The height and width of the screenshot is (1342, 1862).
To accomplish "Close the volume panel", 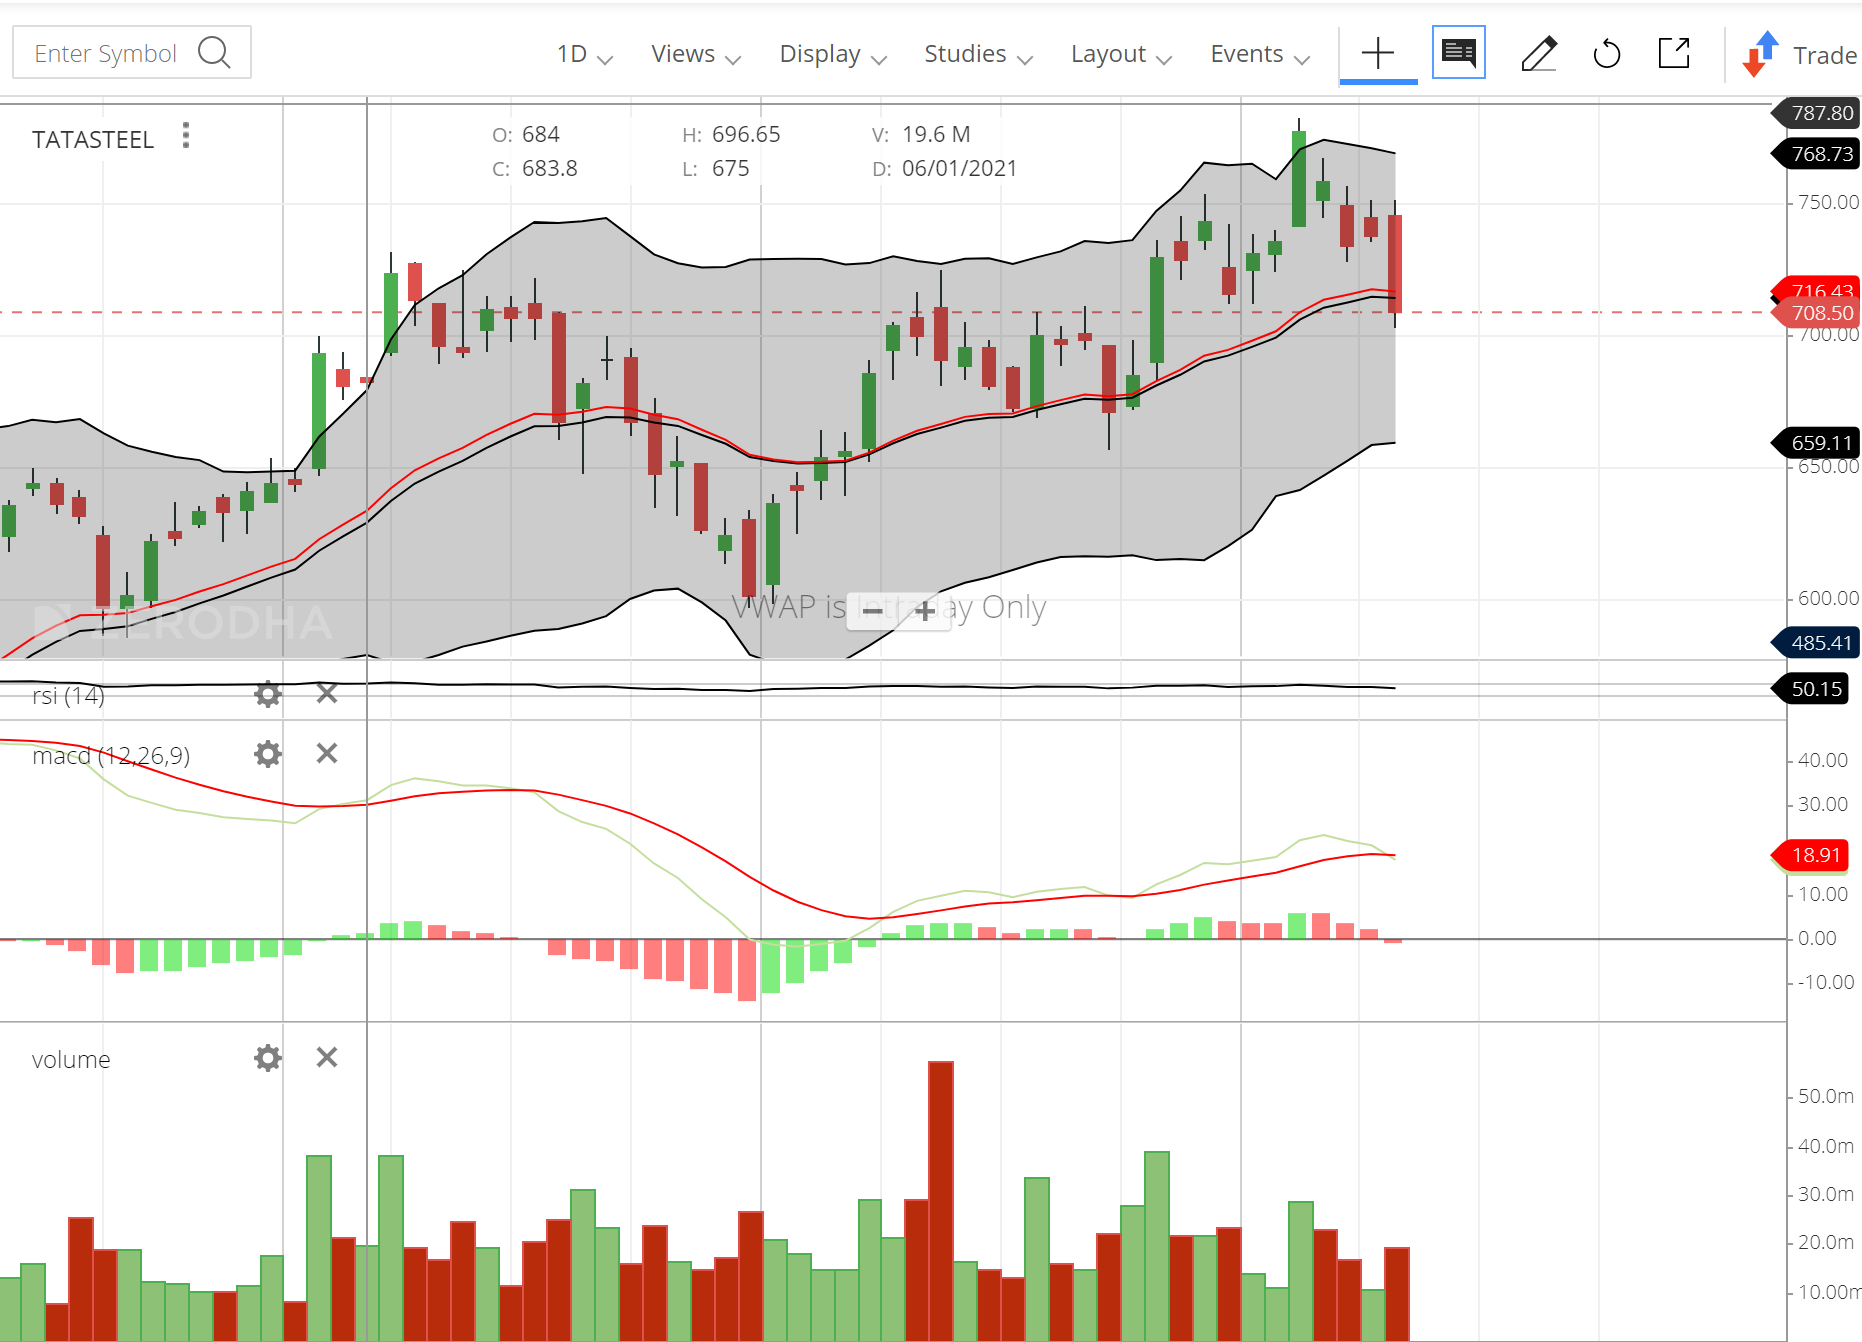I will (x=327, y=1057).
